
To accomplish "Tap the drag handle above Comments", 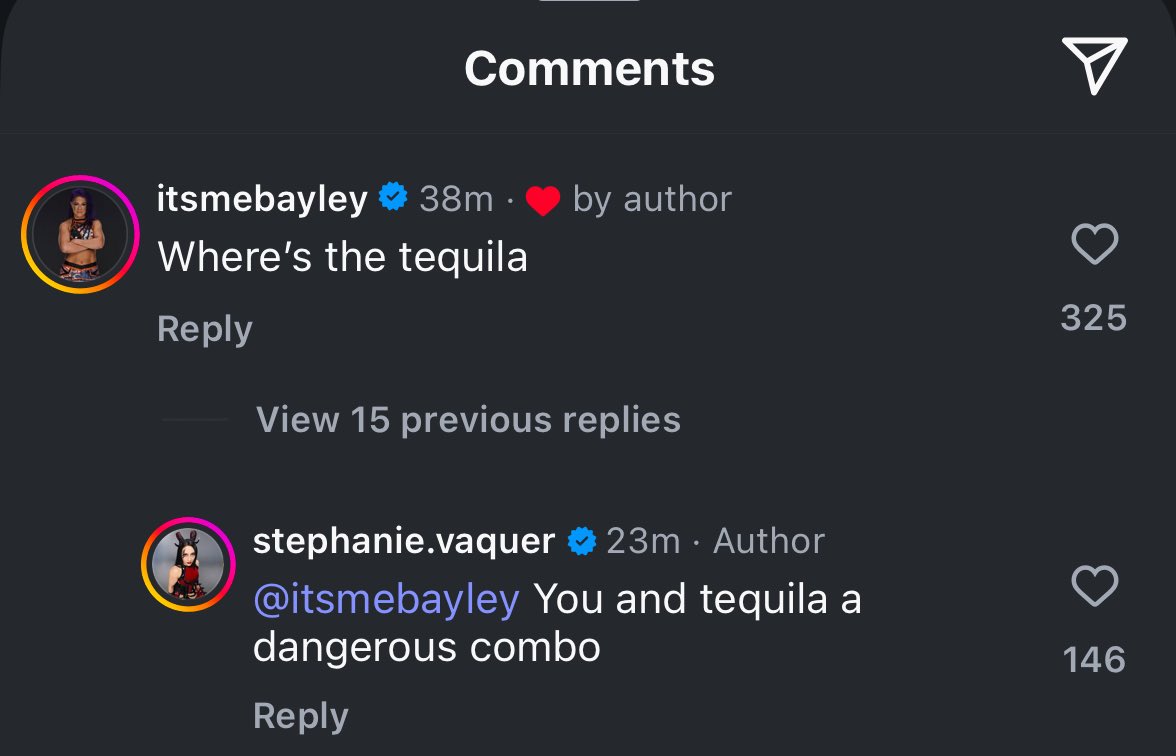I will click(588, 3).
